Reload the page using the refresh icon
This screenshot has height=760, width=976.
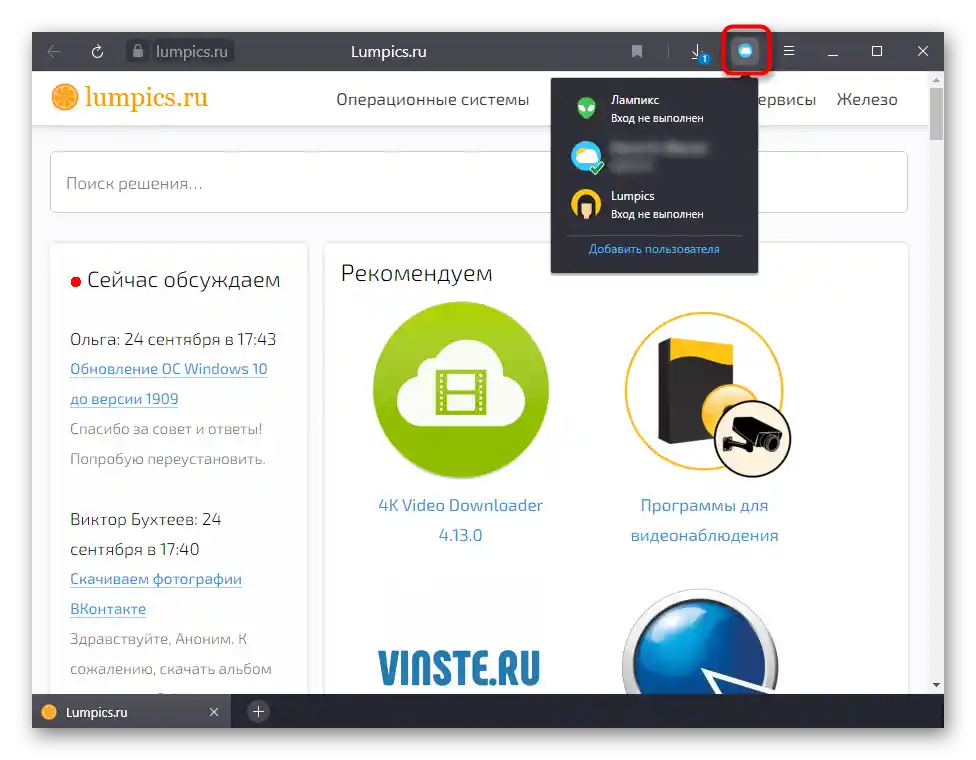click(x=97, y=51)
